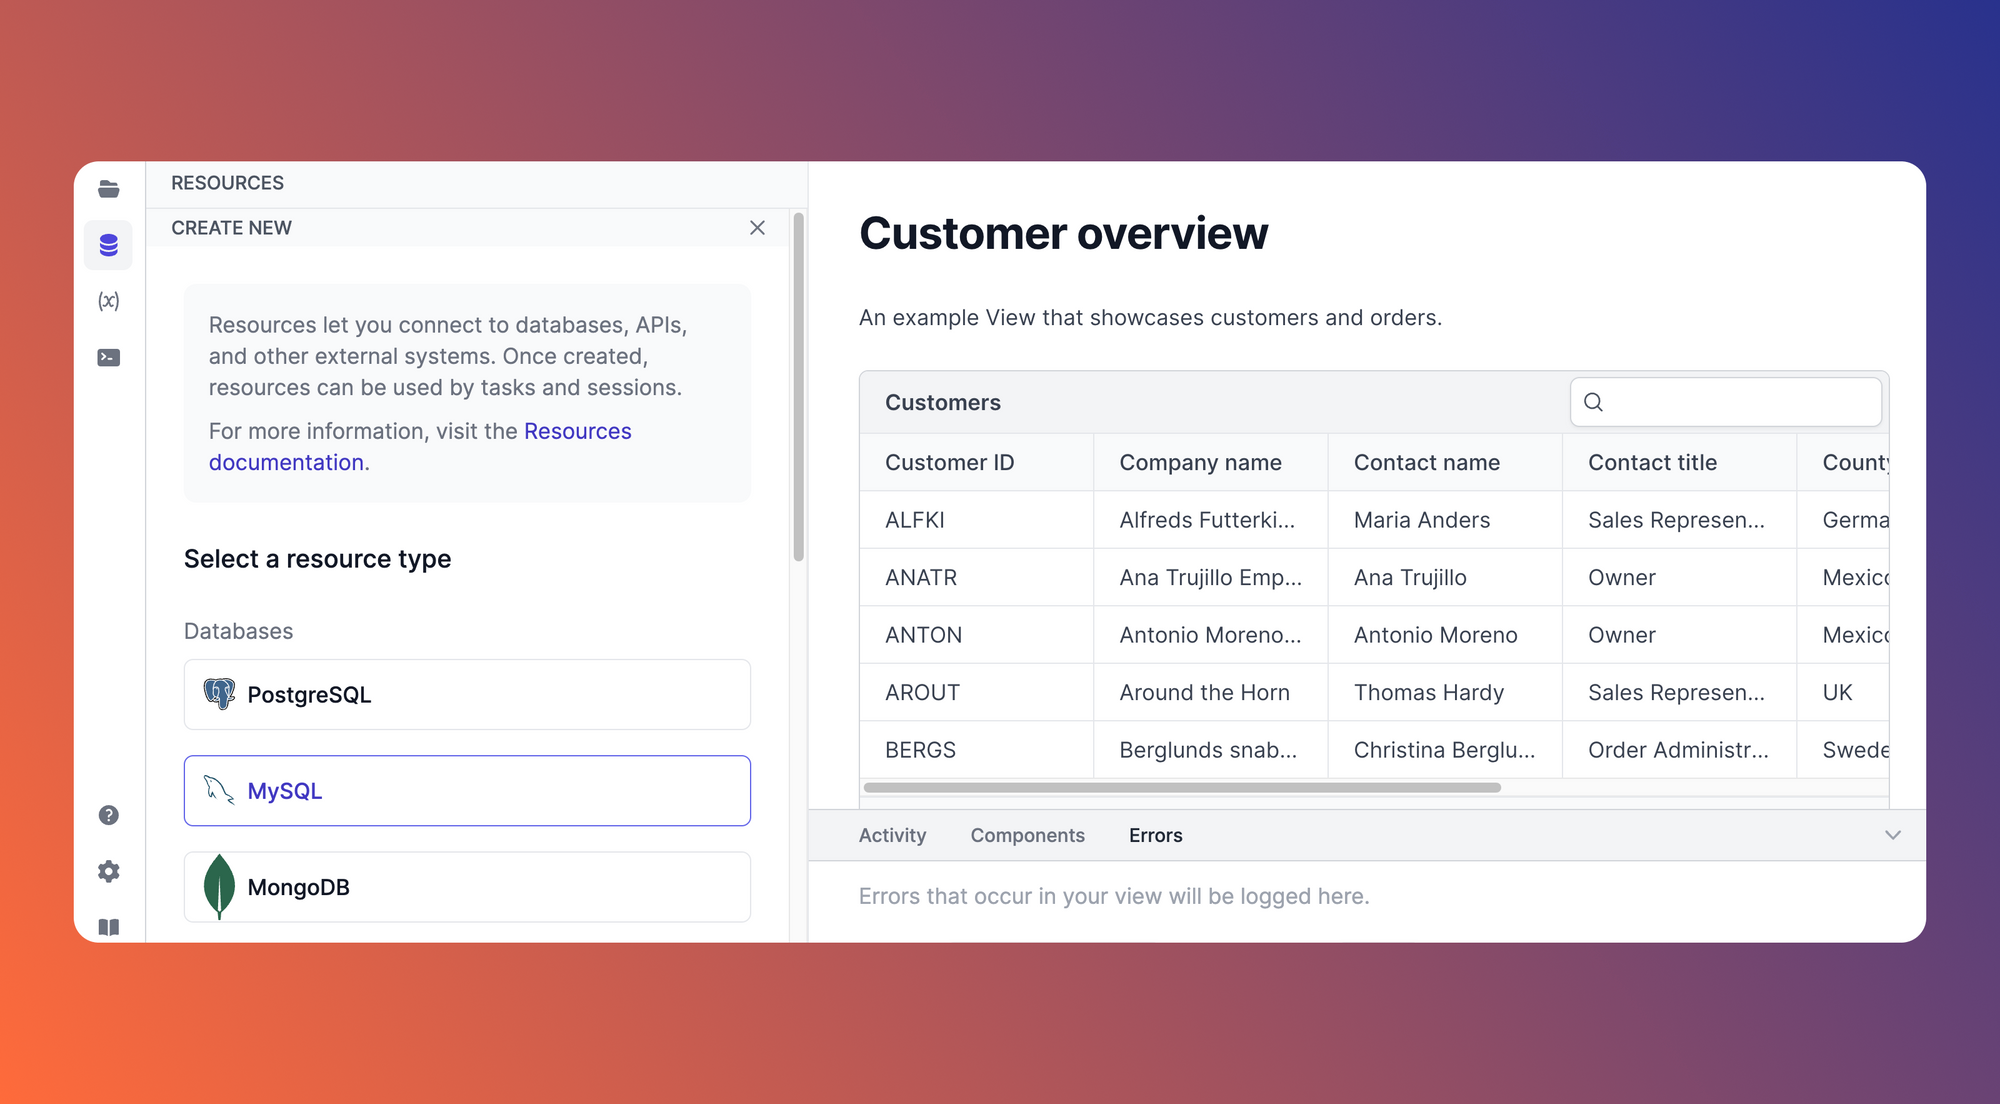Click the Thomas Hardy contact cell
The height and width of the screenshot is (1104, 2000).
click(x=1445, y=692)
